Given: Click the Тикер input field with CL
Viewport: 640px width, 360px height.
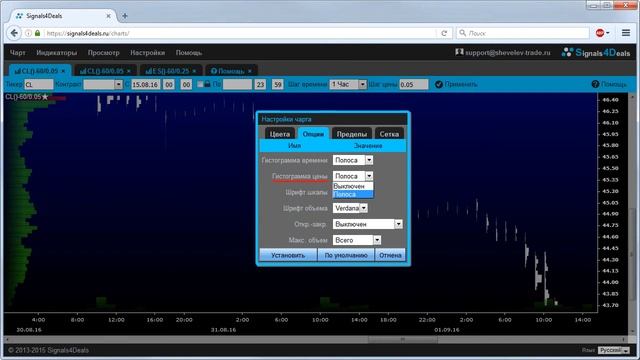Looking at the screenshot, I should pyautogui.click(x=38, y=84).
